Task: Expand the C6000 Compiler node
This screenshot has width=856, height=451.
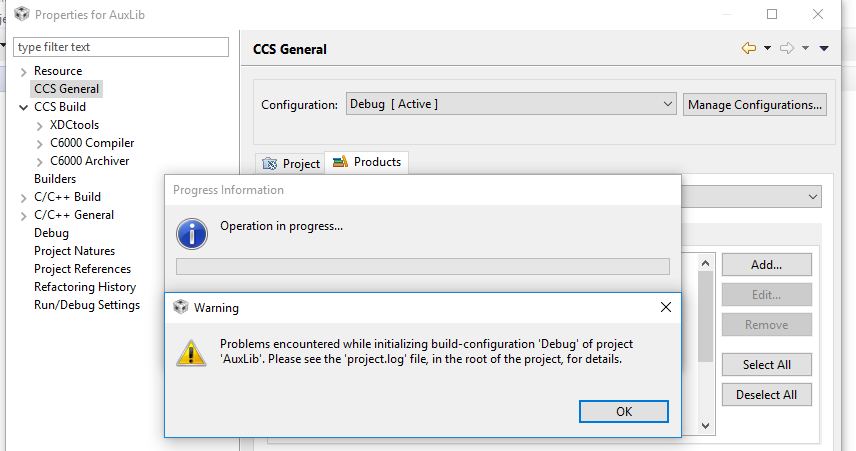Action: [40, 143]
